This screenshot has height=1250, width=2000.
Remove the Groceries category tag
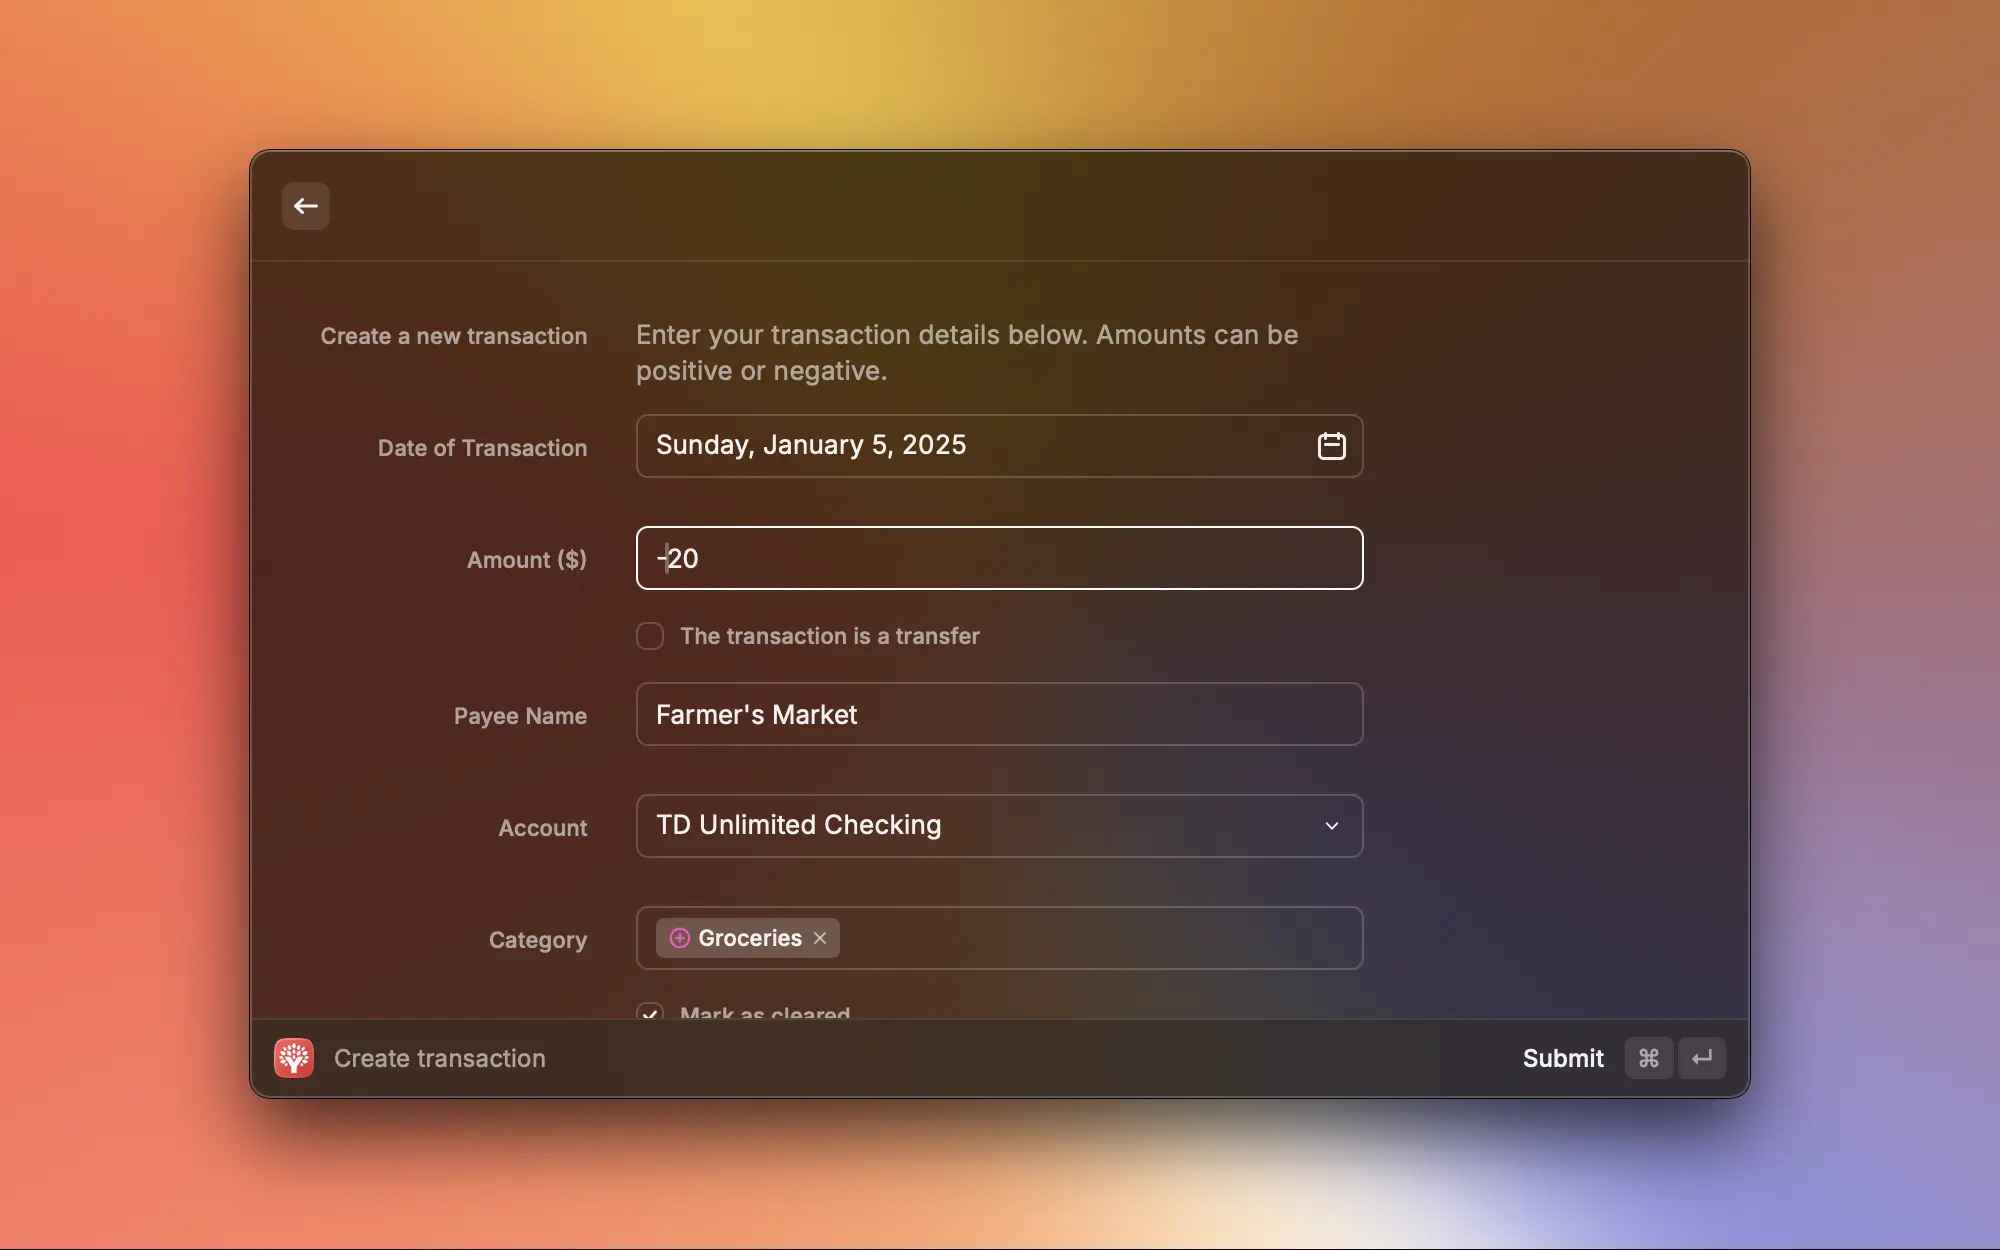820,938
